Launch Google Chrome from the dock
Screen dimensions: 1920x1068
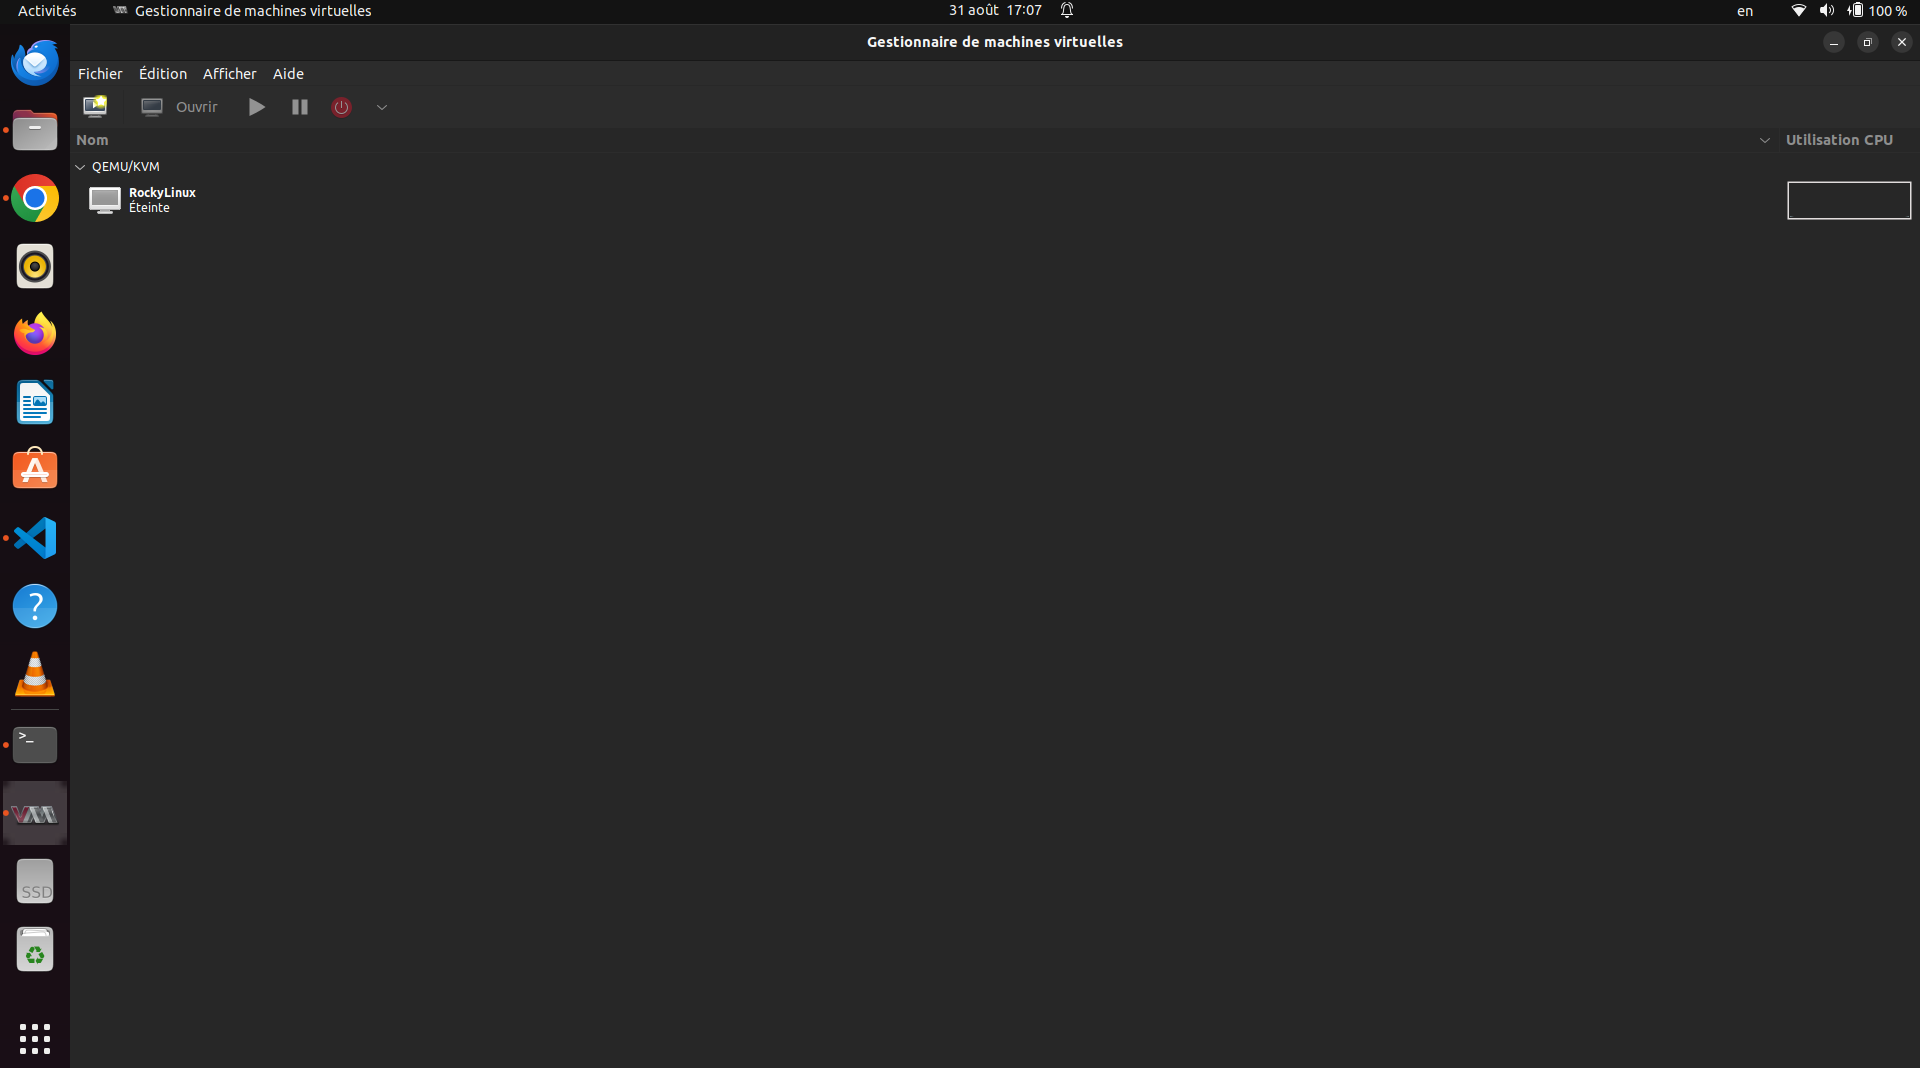(35, 199)
